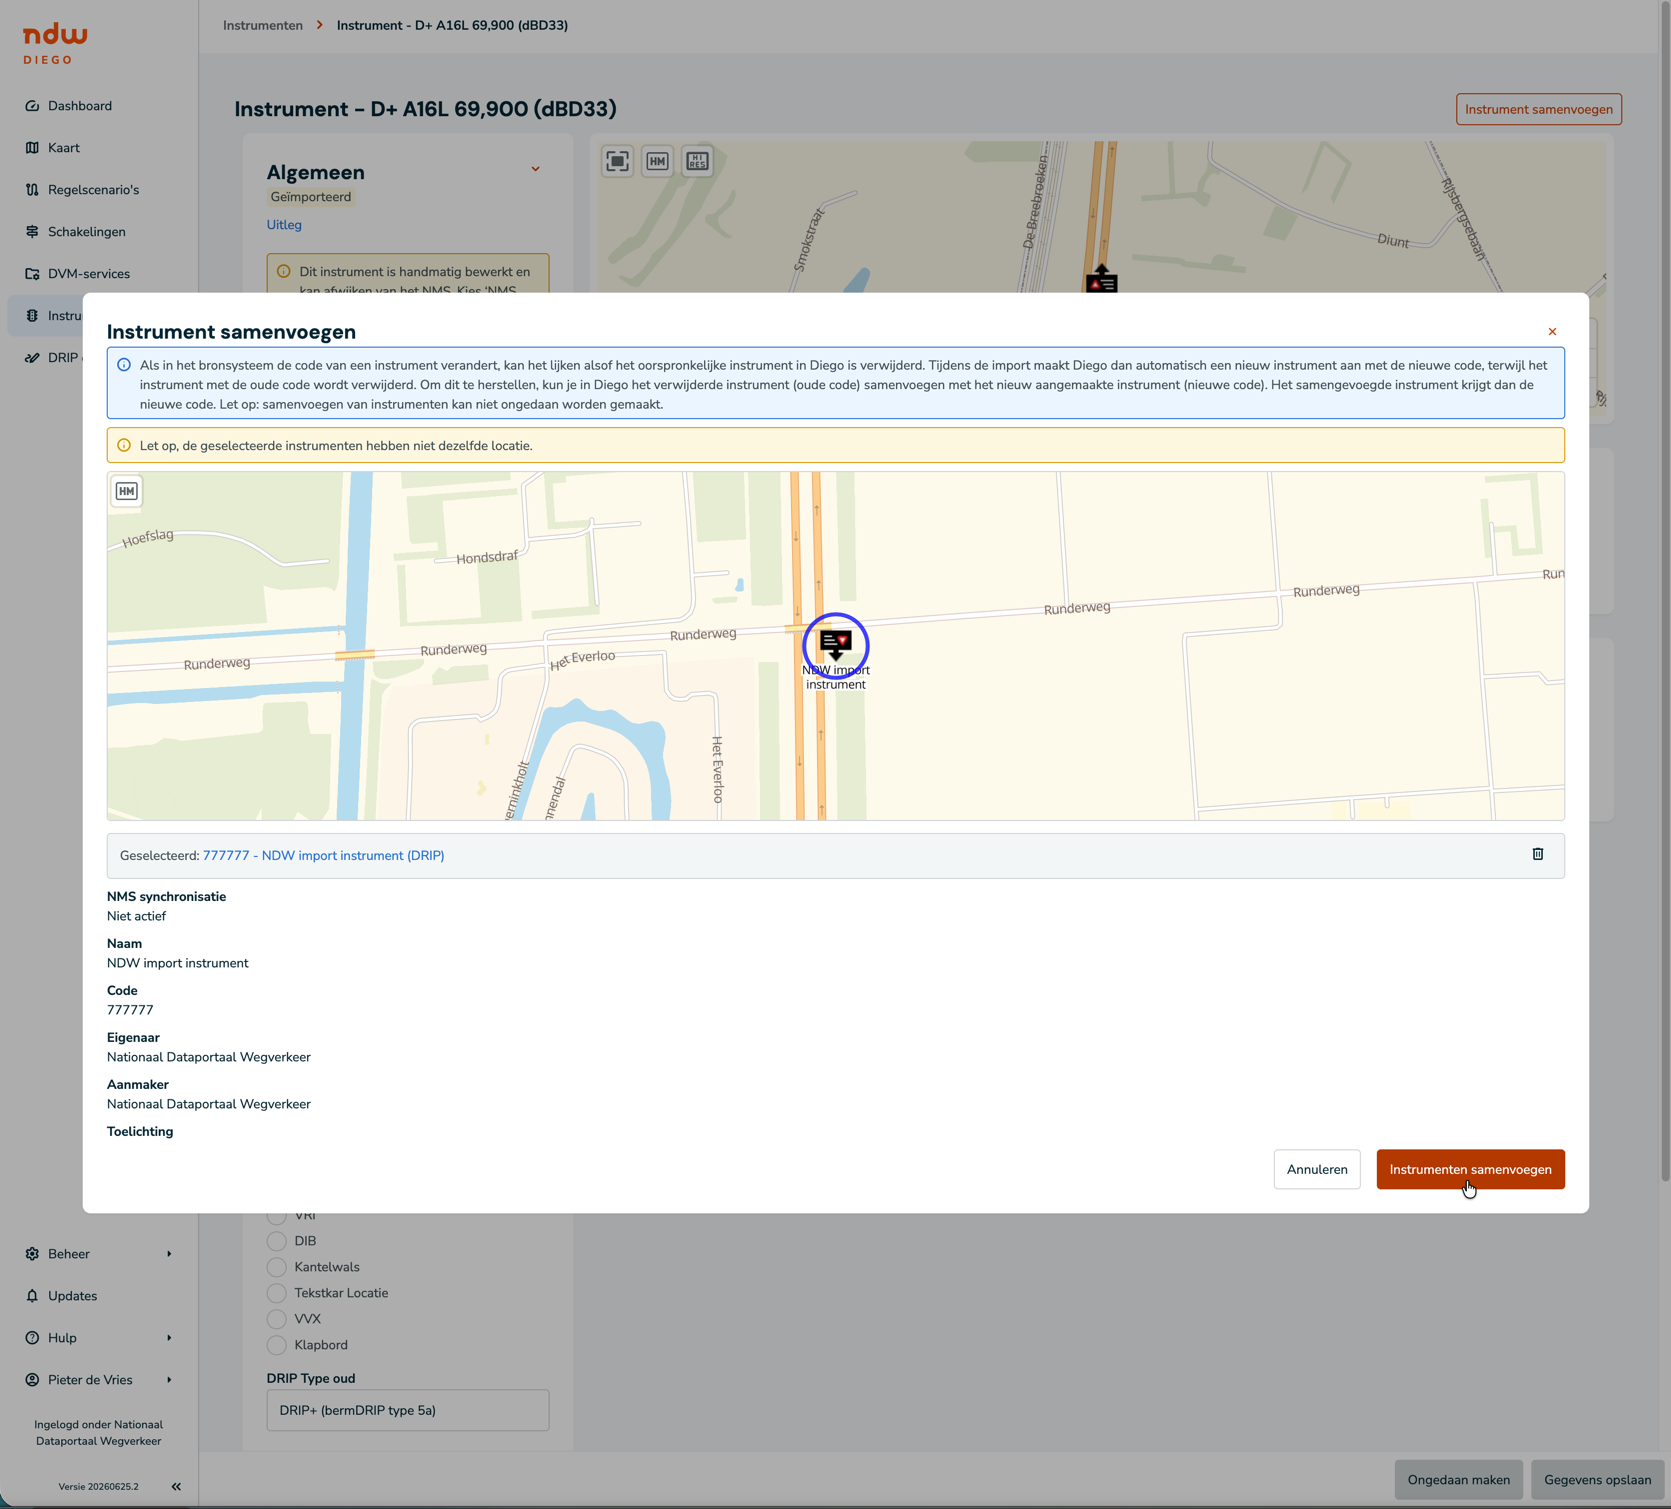Collapse the Algemeen section chevron
This screenshot has height=1509, width=1671.
(535, 169)
